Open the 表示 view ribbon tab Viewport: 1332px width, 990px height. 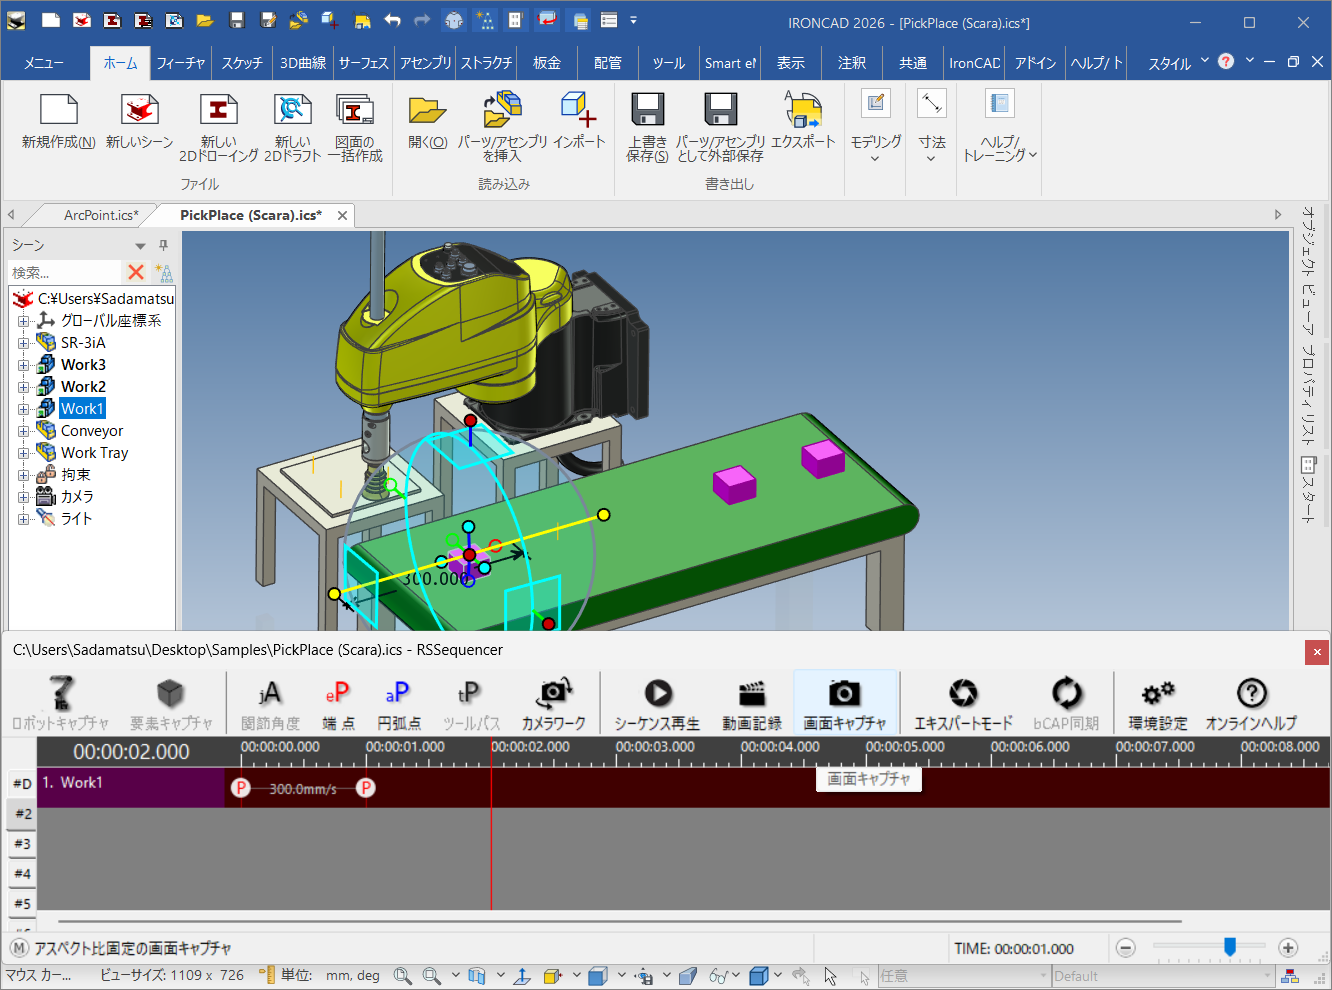791,63
